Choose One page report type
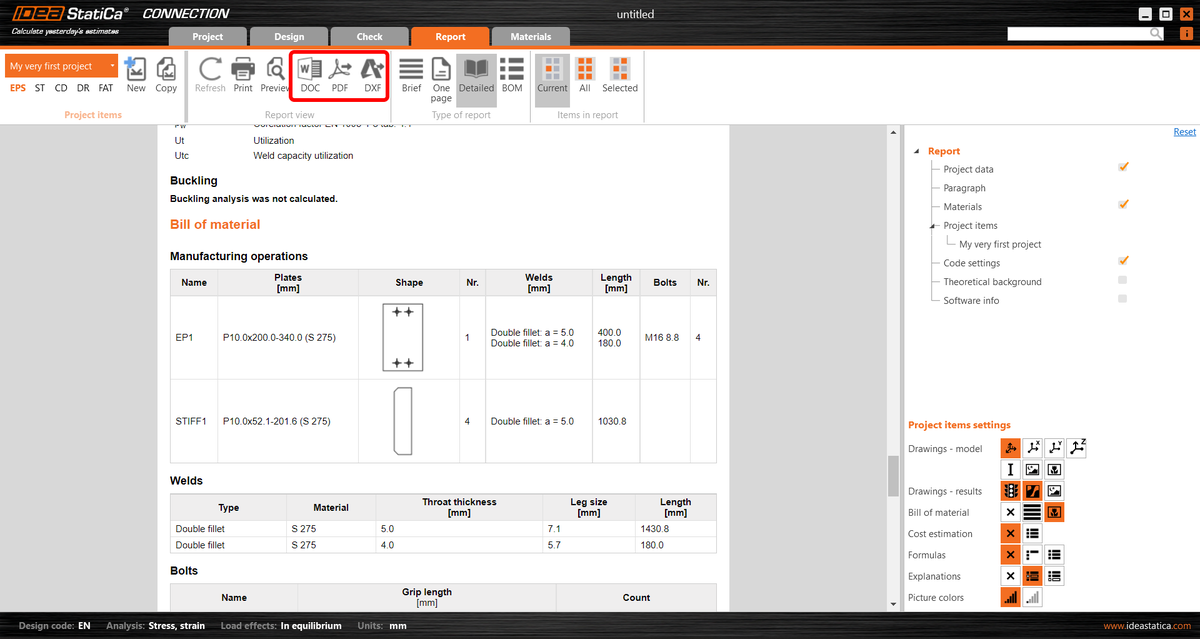 coord(441,74)
